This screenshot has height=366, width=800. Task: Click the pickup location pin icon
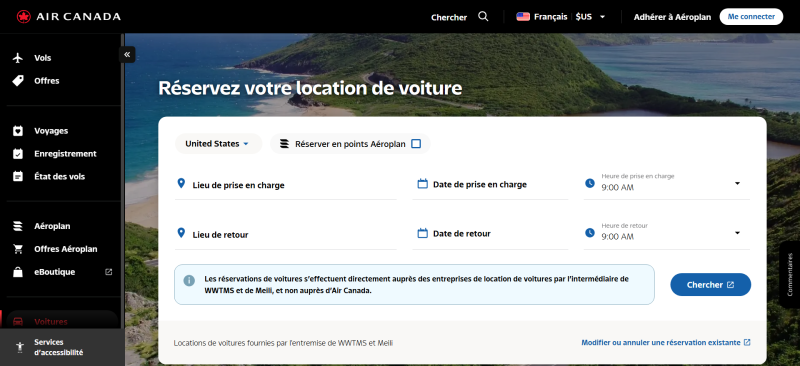coord(181,183)
